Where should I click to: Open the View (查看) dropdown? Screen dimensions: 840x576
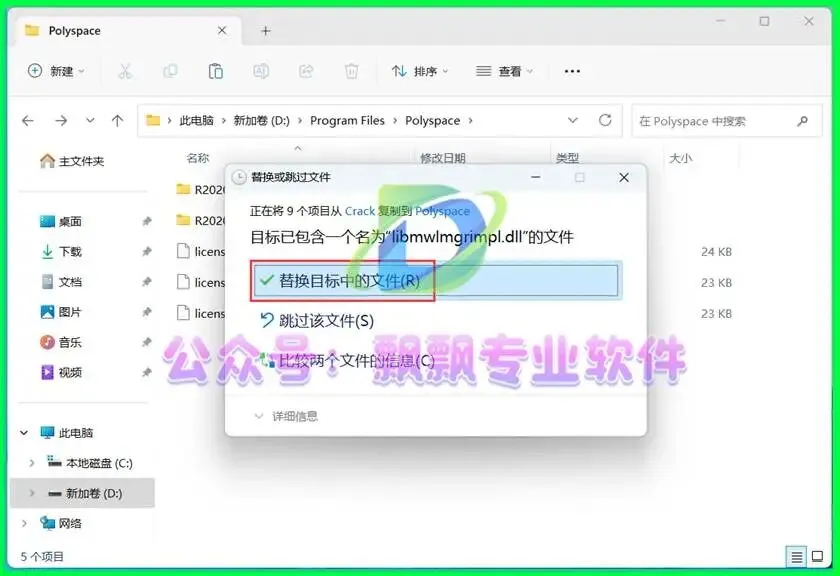(504, 71)
